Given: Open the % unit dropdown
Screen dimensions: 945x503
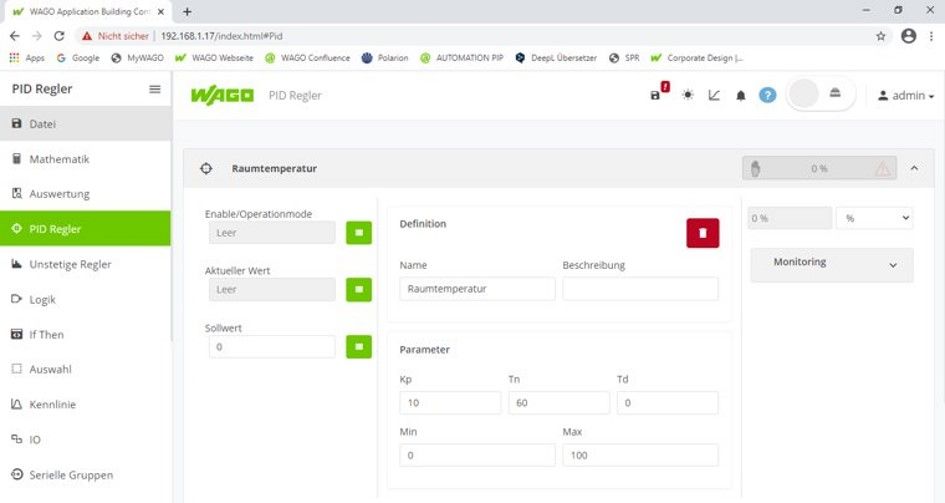Looking at the screenshot, I should coord(874,218).
